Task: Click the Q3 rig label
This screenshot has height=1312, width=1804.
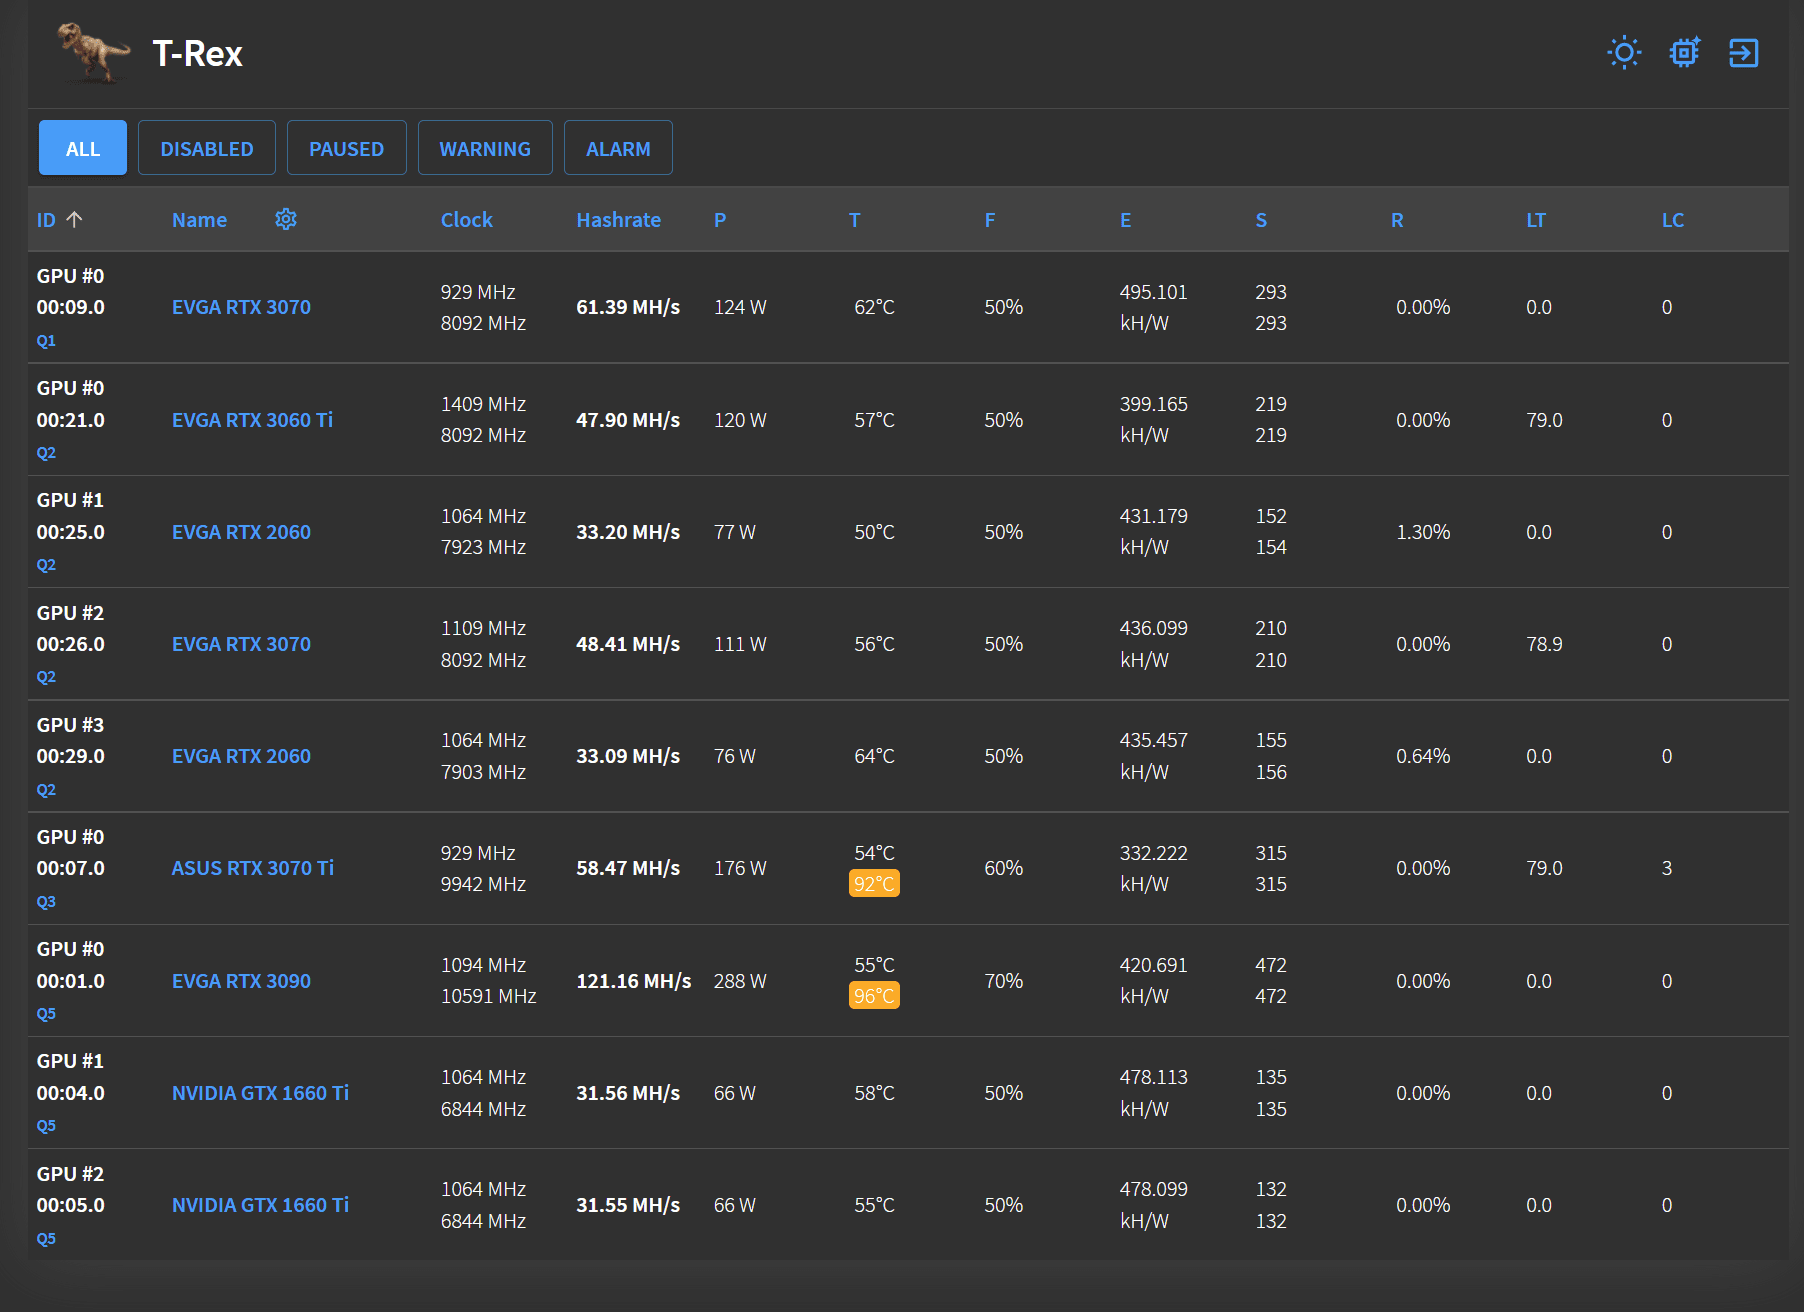Action: click(46, 901)
